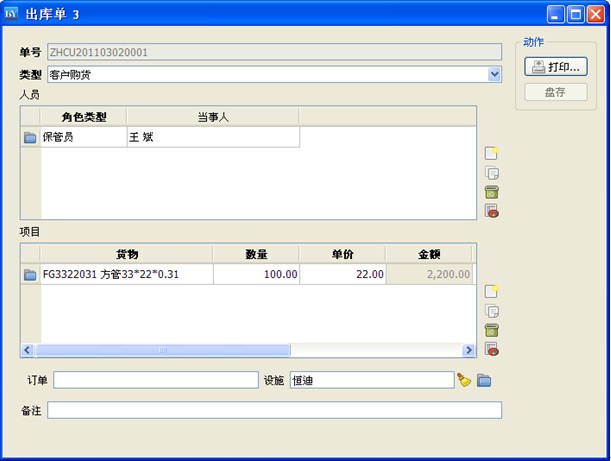Click red remove-all icon beside 项目 table
Viewport: 611px width, 461px height.
pyautogui.click(x=491, y=349)
